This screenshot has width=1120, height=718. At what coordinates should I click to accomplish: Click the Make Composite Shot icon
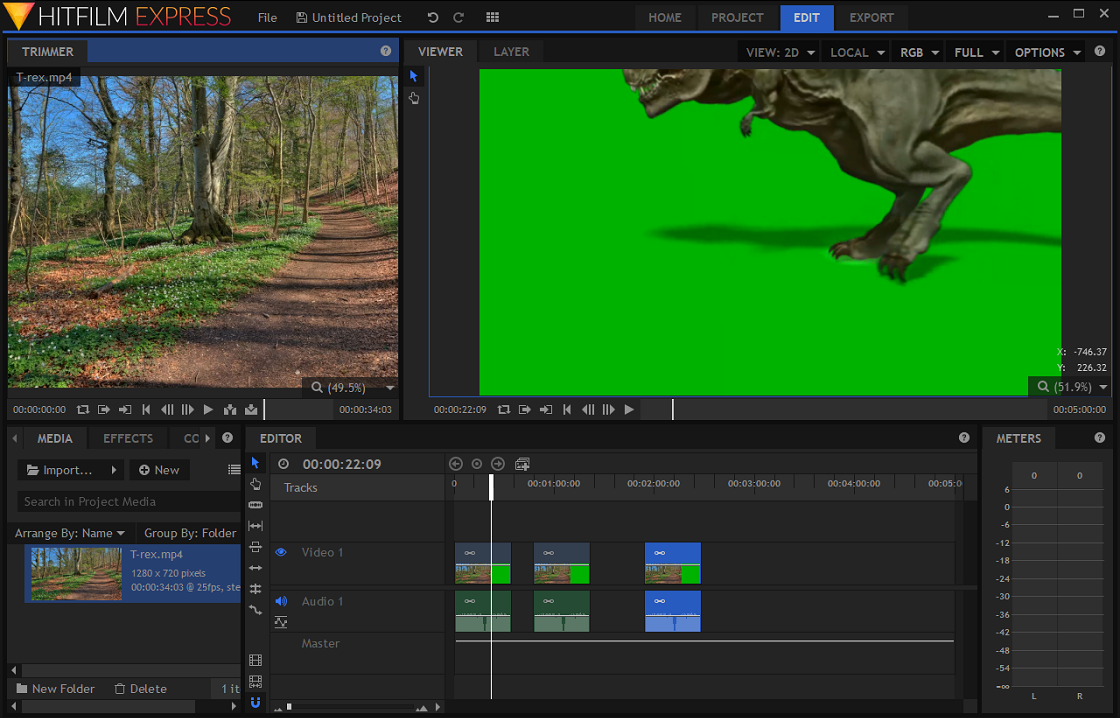pos(522,464)
